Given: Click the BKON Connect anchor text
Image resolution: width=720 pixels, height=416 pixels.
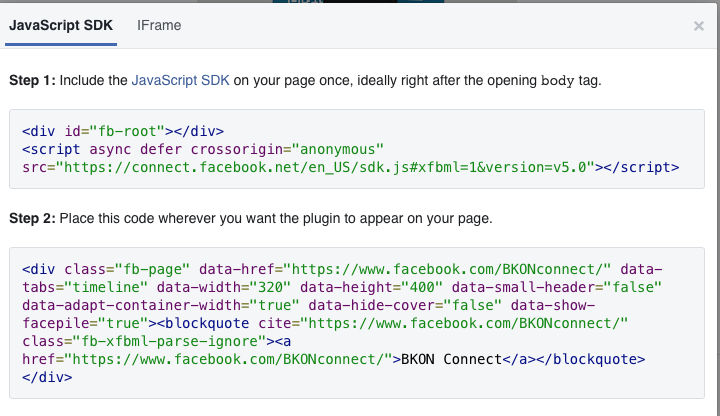Looking at the screenshot, I should [448, 360].
